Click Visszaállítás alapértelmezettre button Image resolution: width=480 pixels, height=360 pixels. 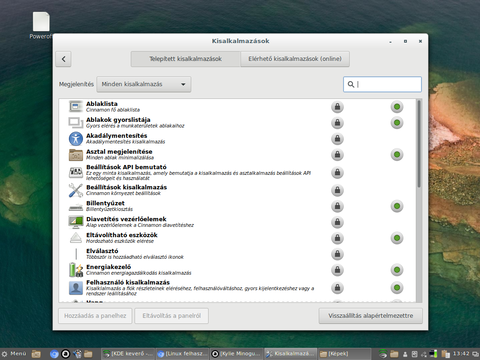(371, 316)
